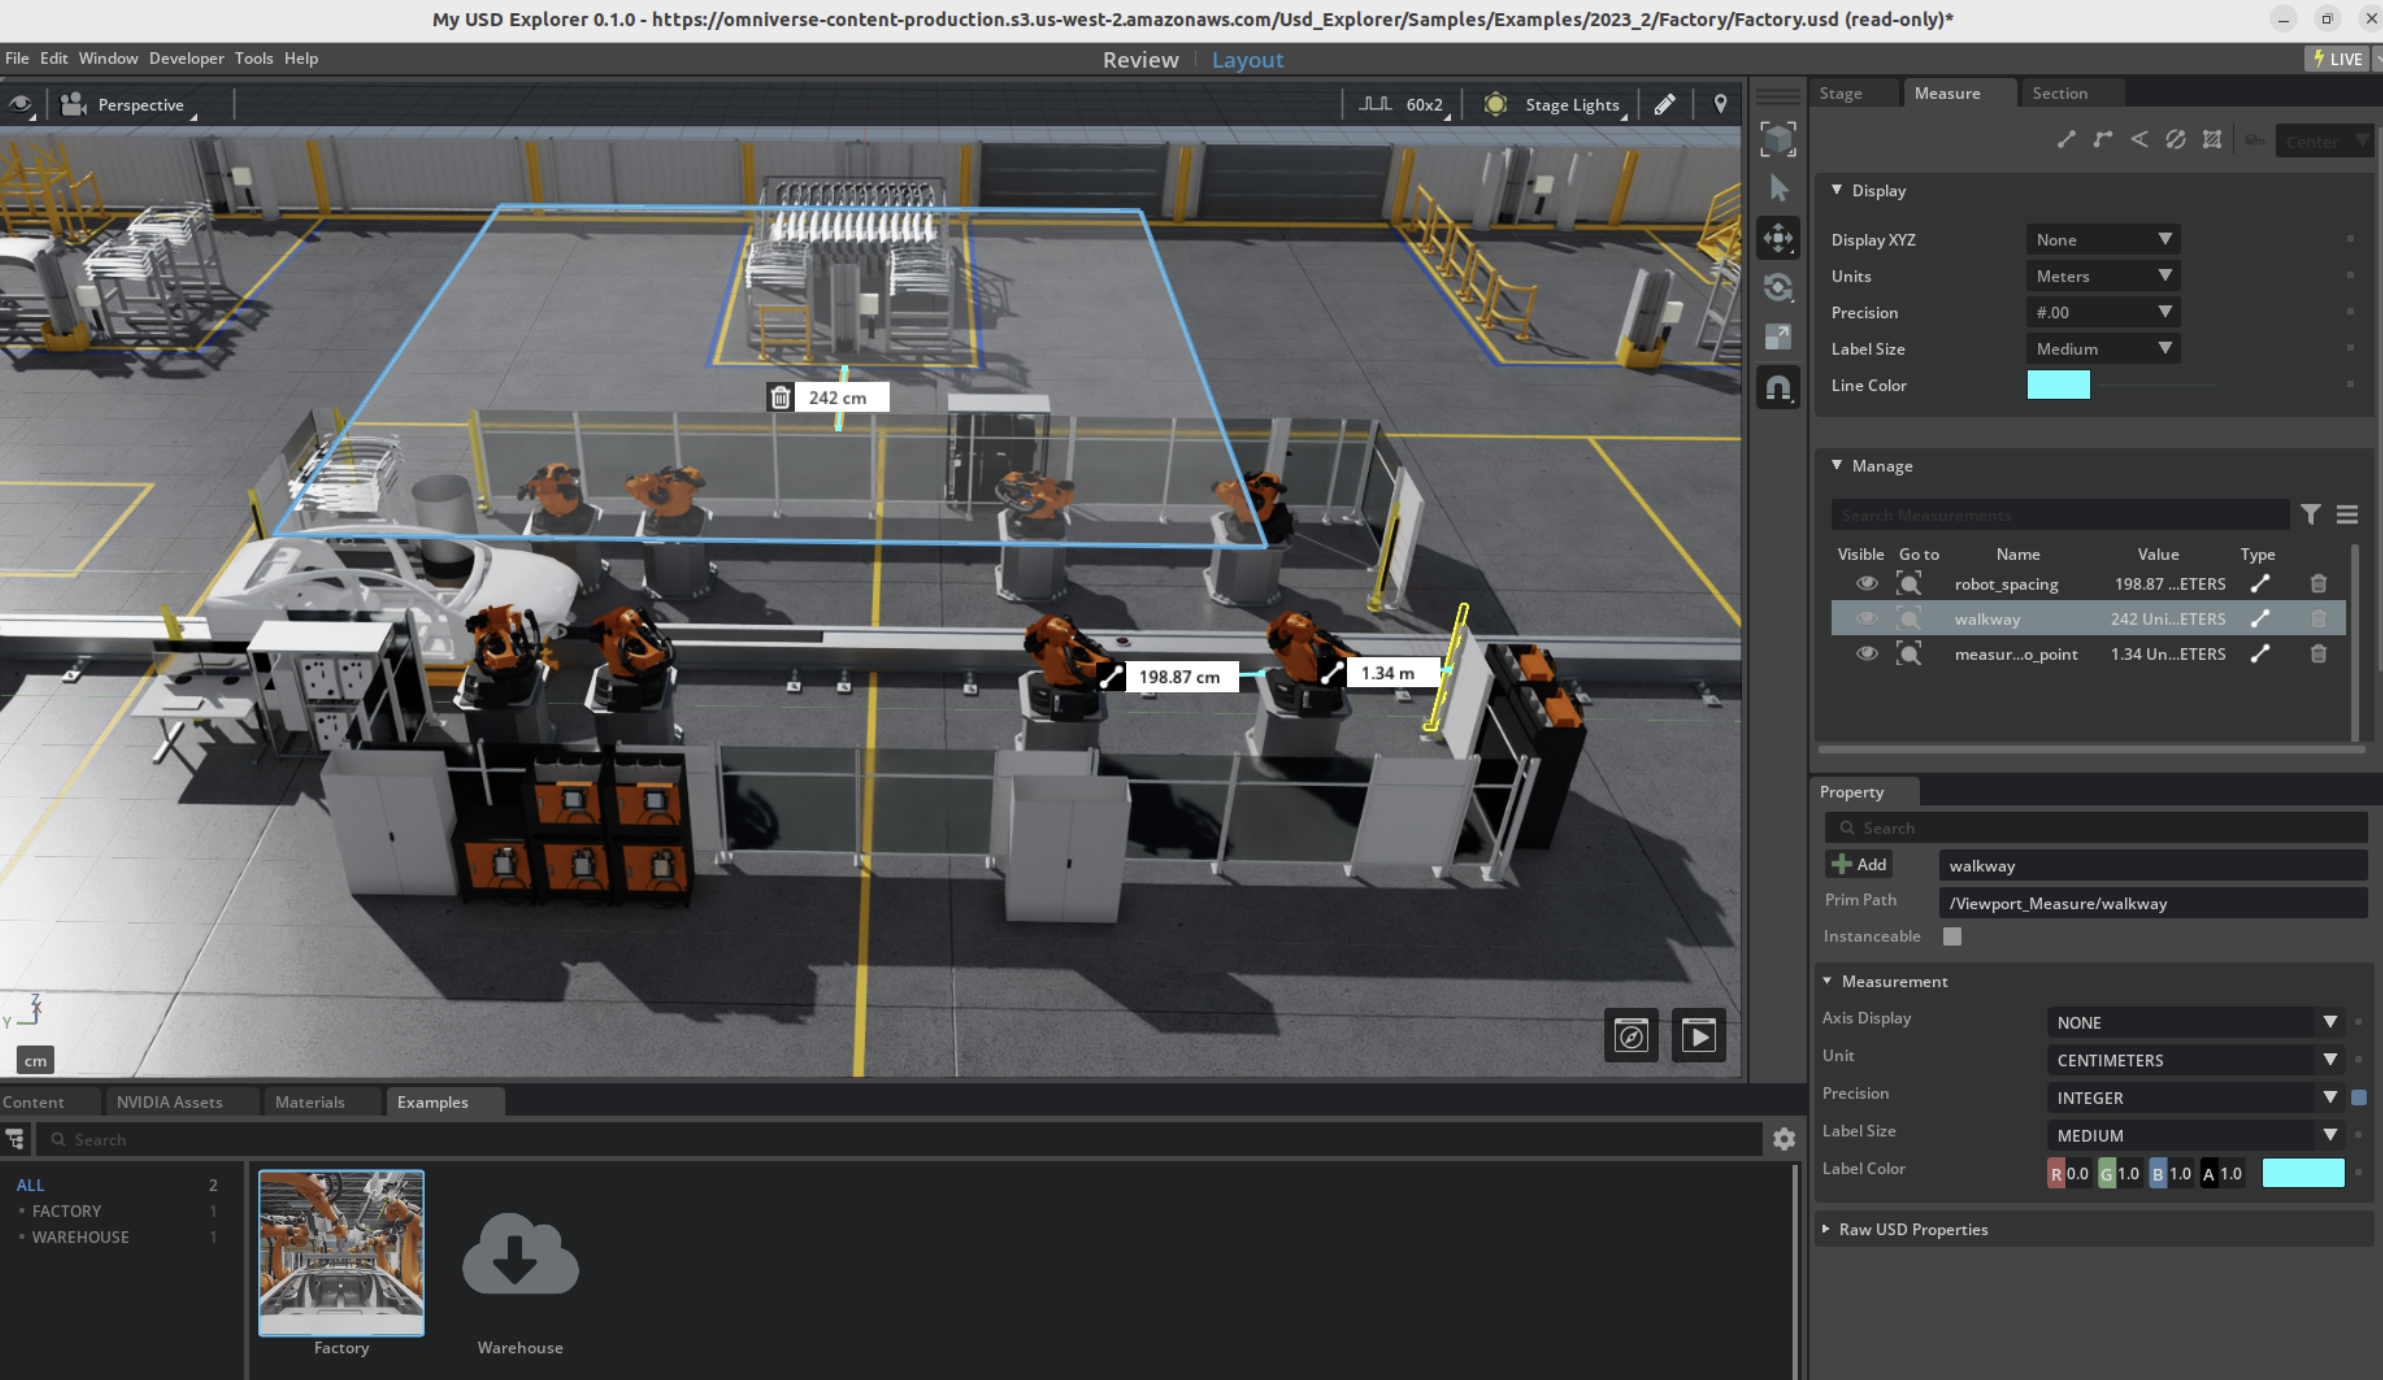
Task: Switch to the Section tab
Action: tap(2059, 93)
